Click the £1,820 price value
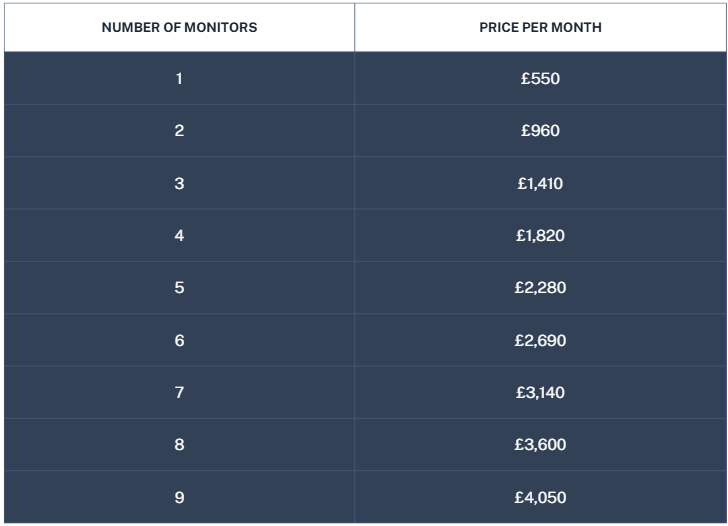 click(540, 235)
